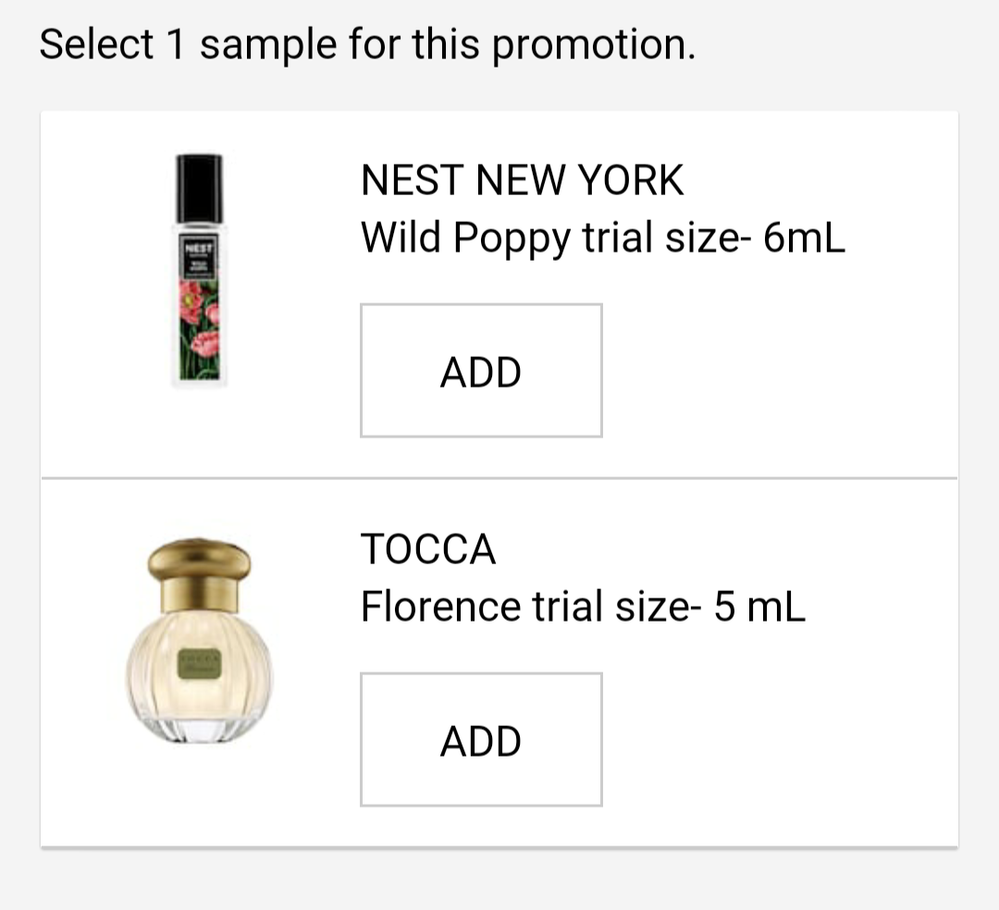Click the '6mL' size text
Image resolution: width=999 pixels, height=910 pixels.
pyautogui.click(x=803, y=238)
